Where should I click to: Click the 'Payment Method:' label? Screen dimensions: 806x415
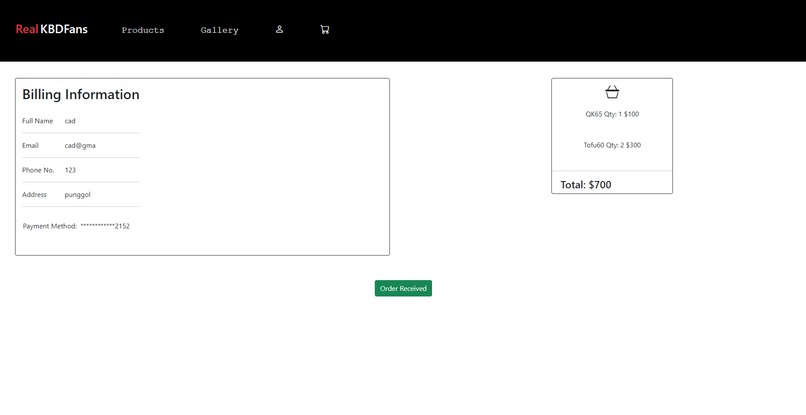tap(50, 226)
